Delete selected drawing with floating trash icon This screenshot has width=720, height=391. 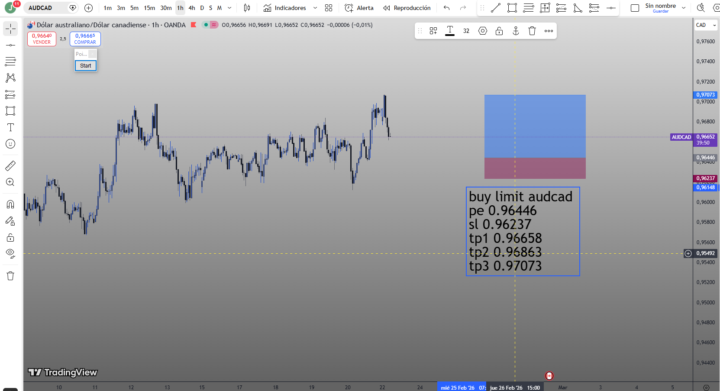click(532, 31)
